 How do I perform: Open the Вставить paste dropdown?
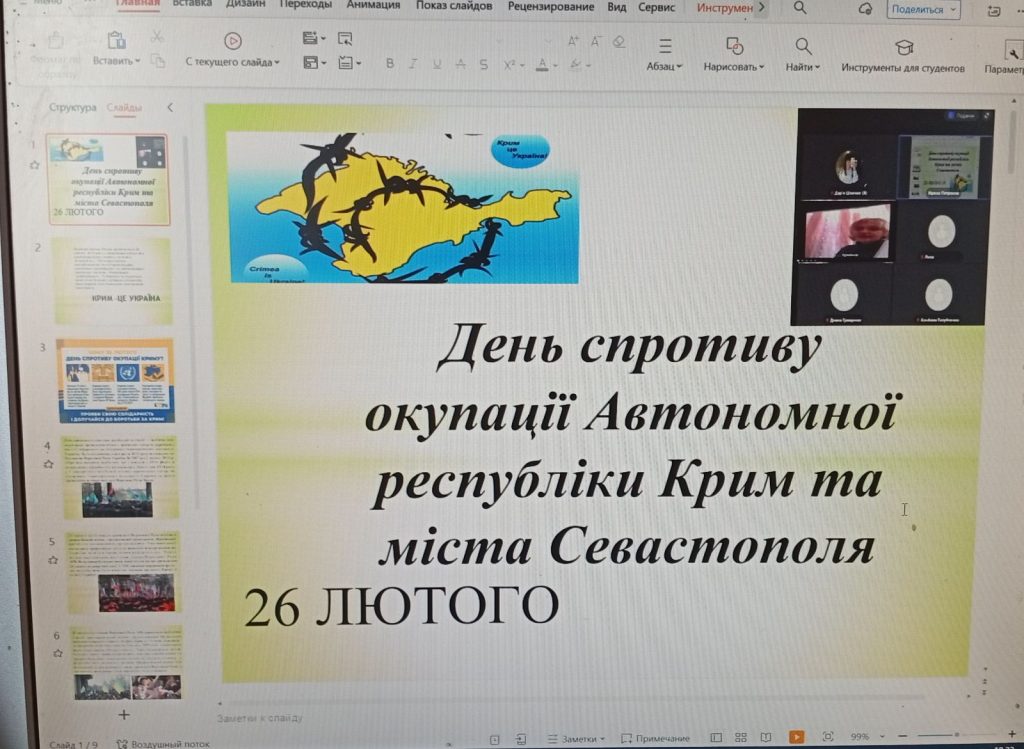point(116,61)
